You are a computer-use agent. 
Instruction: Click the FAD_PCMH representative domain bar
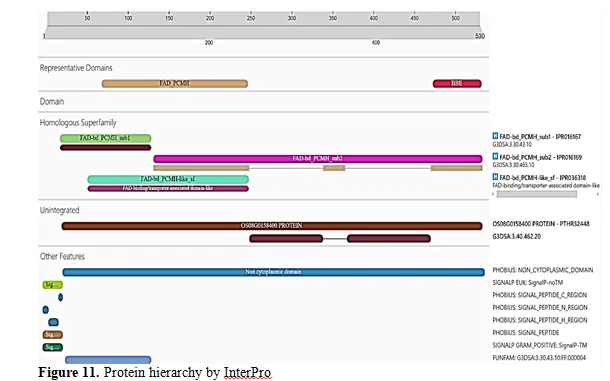175,83
